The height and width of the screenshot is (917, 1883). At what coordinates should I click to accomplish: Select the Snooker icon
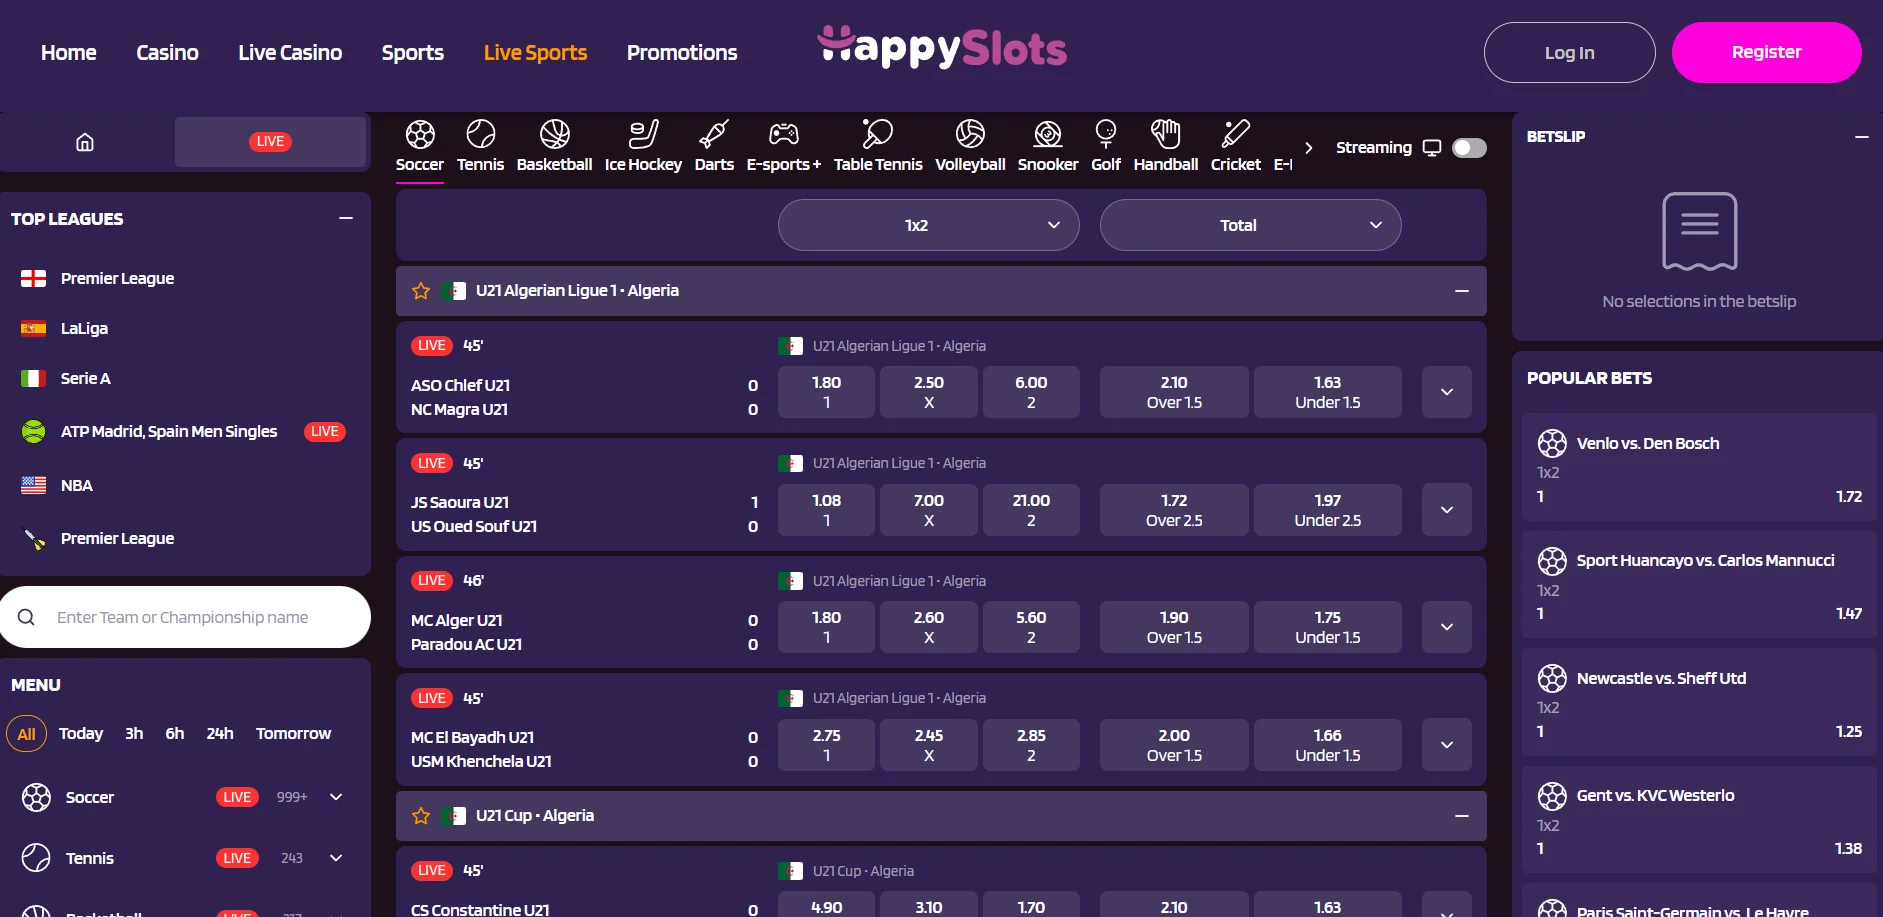[1048, 134]
